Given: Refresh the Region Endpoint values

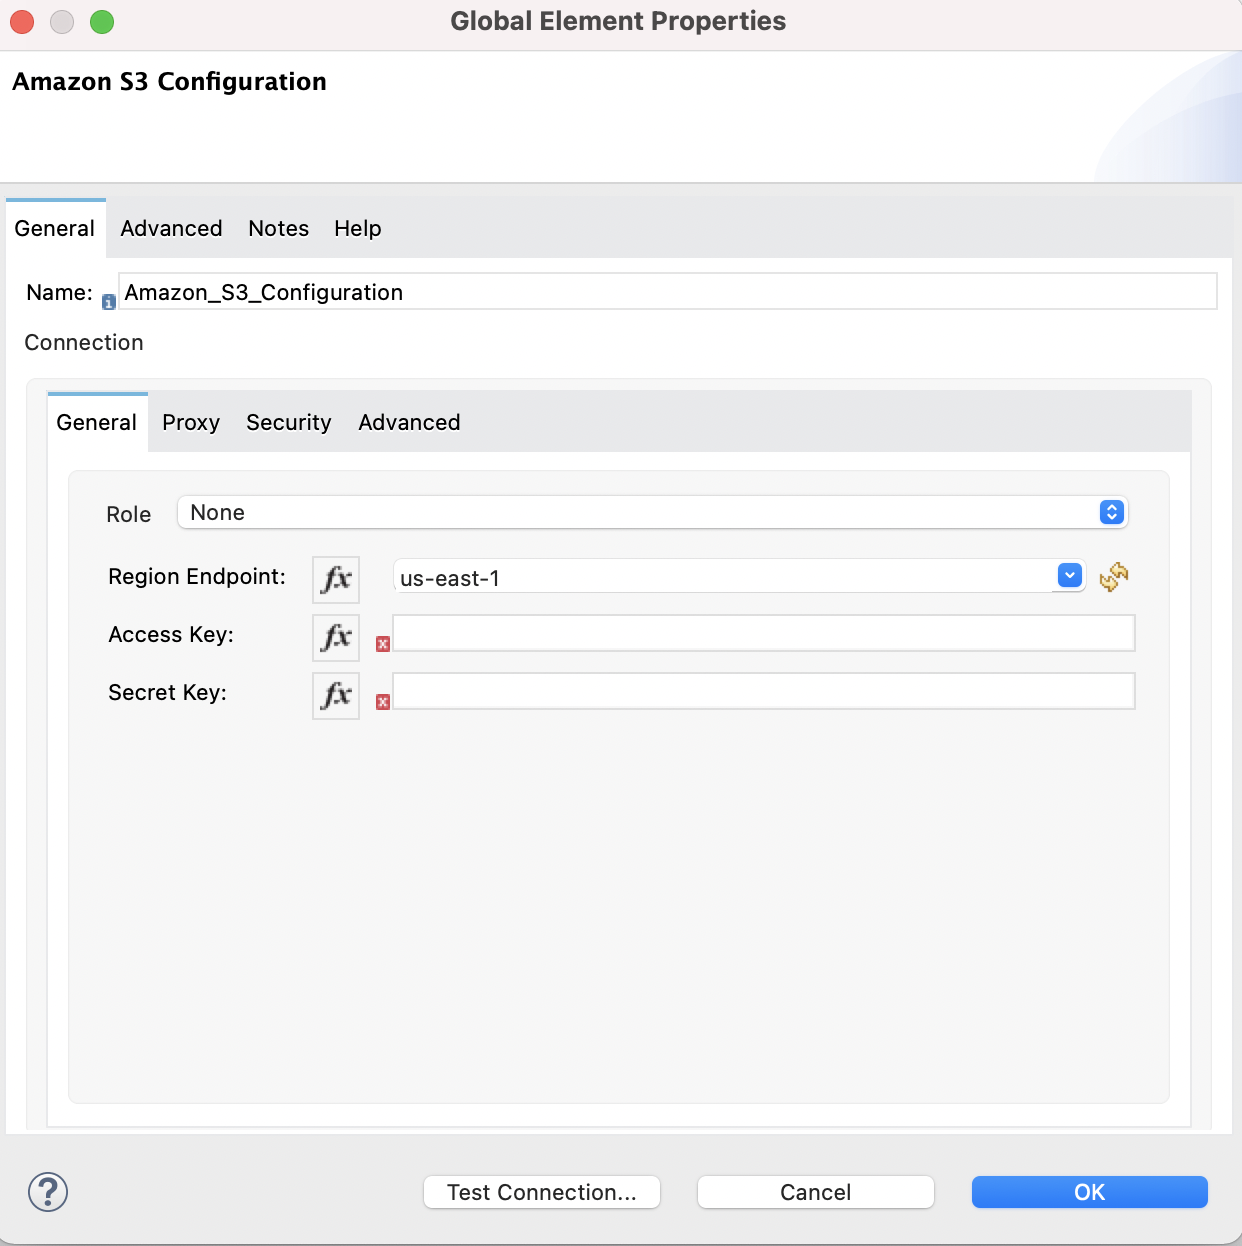Looking at the screenshot, I should 1113,577.
